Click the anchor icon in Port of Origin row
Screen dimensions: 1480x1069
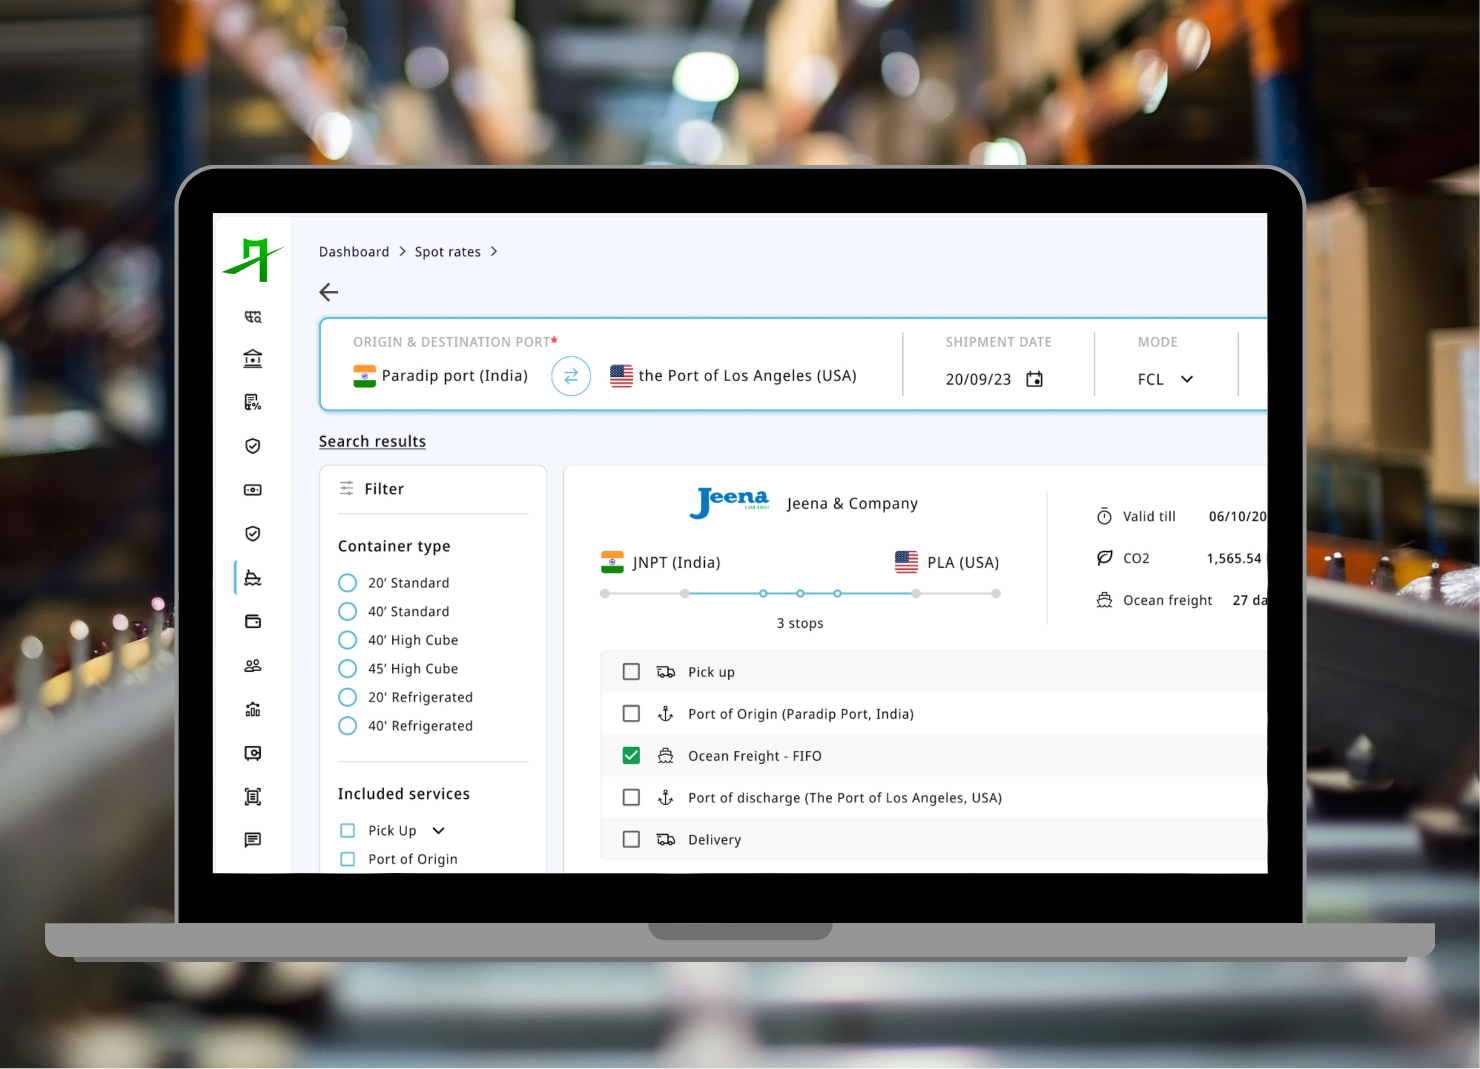point(665,714)
